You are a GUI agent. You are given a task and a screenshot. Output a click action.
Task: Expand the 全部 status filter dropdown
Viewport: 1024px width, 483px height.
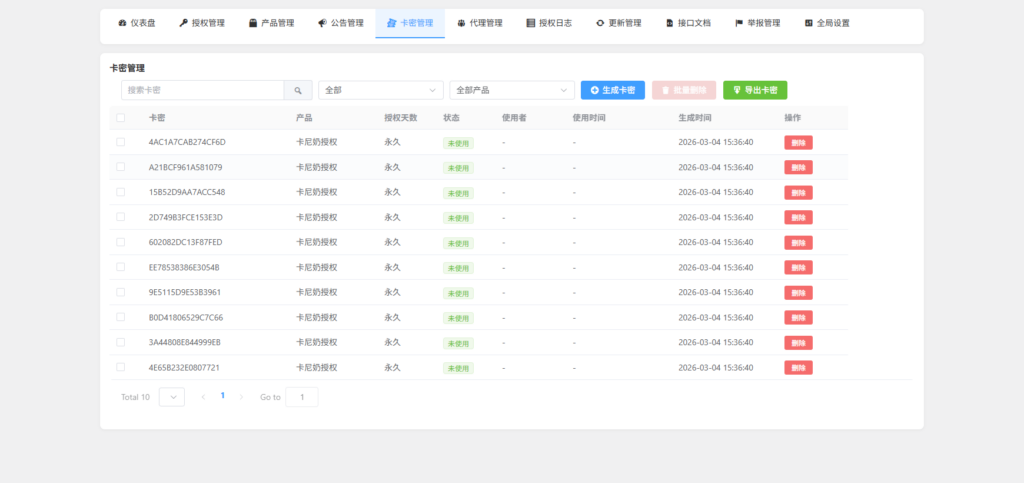(x=380, y=90)
